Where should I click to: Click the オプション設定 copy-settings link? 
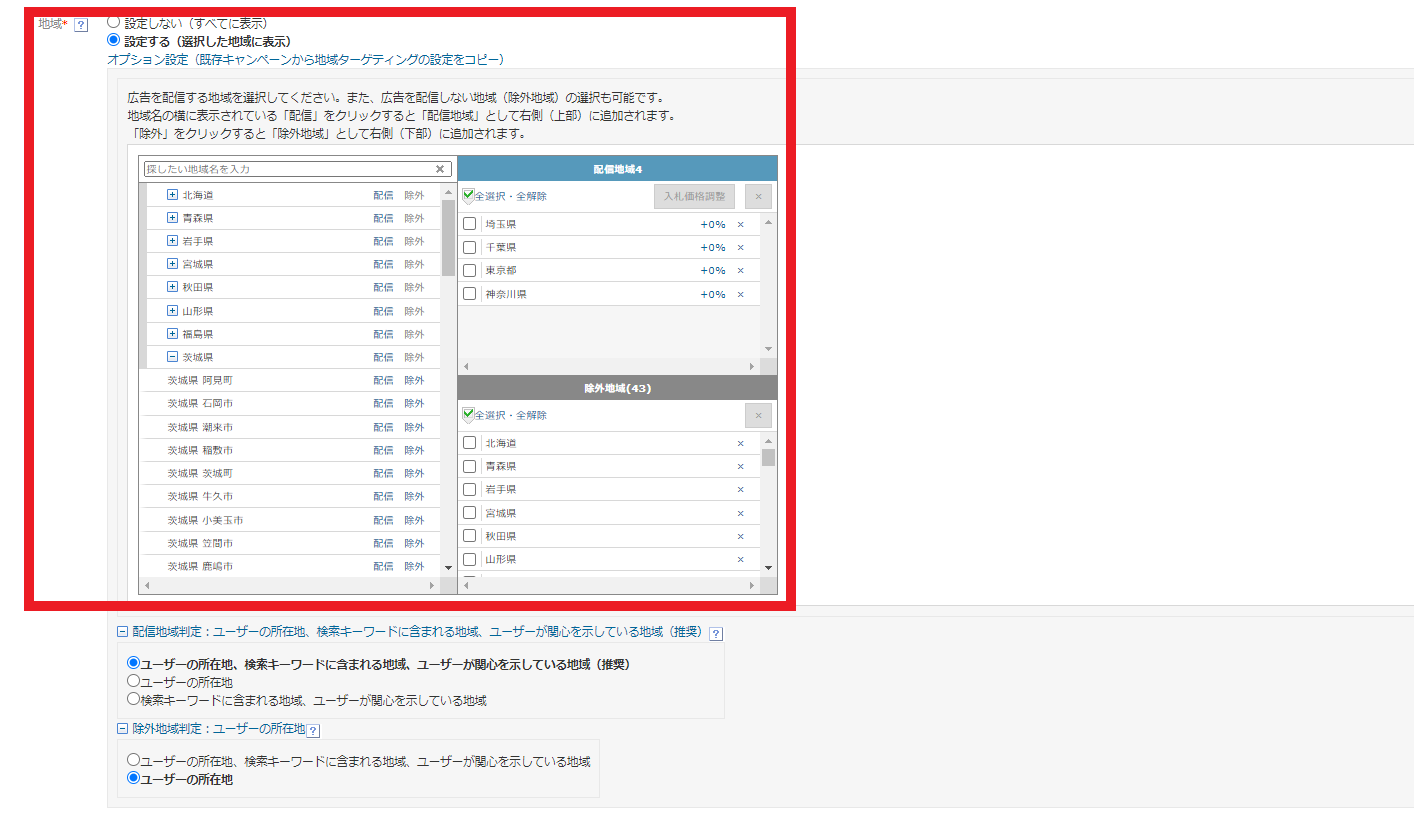click(x=305, y=60)
